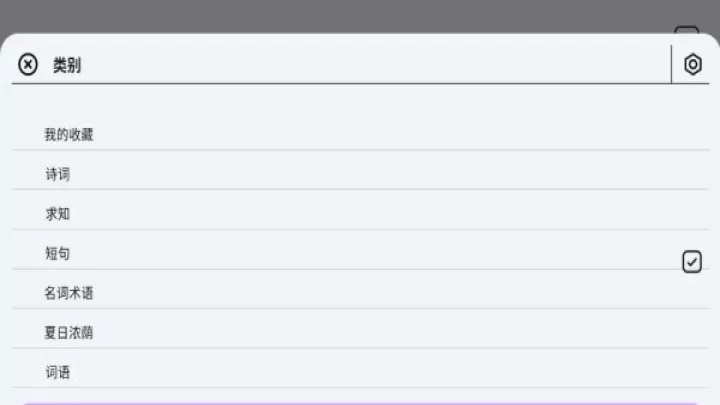Tick the empty selection area of 名词术语 row
Image resolution: width=720 pixels, height=405 pixels.
point(692,293)
